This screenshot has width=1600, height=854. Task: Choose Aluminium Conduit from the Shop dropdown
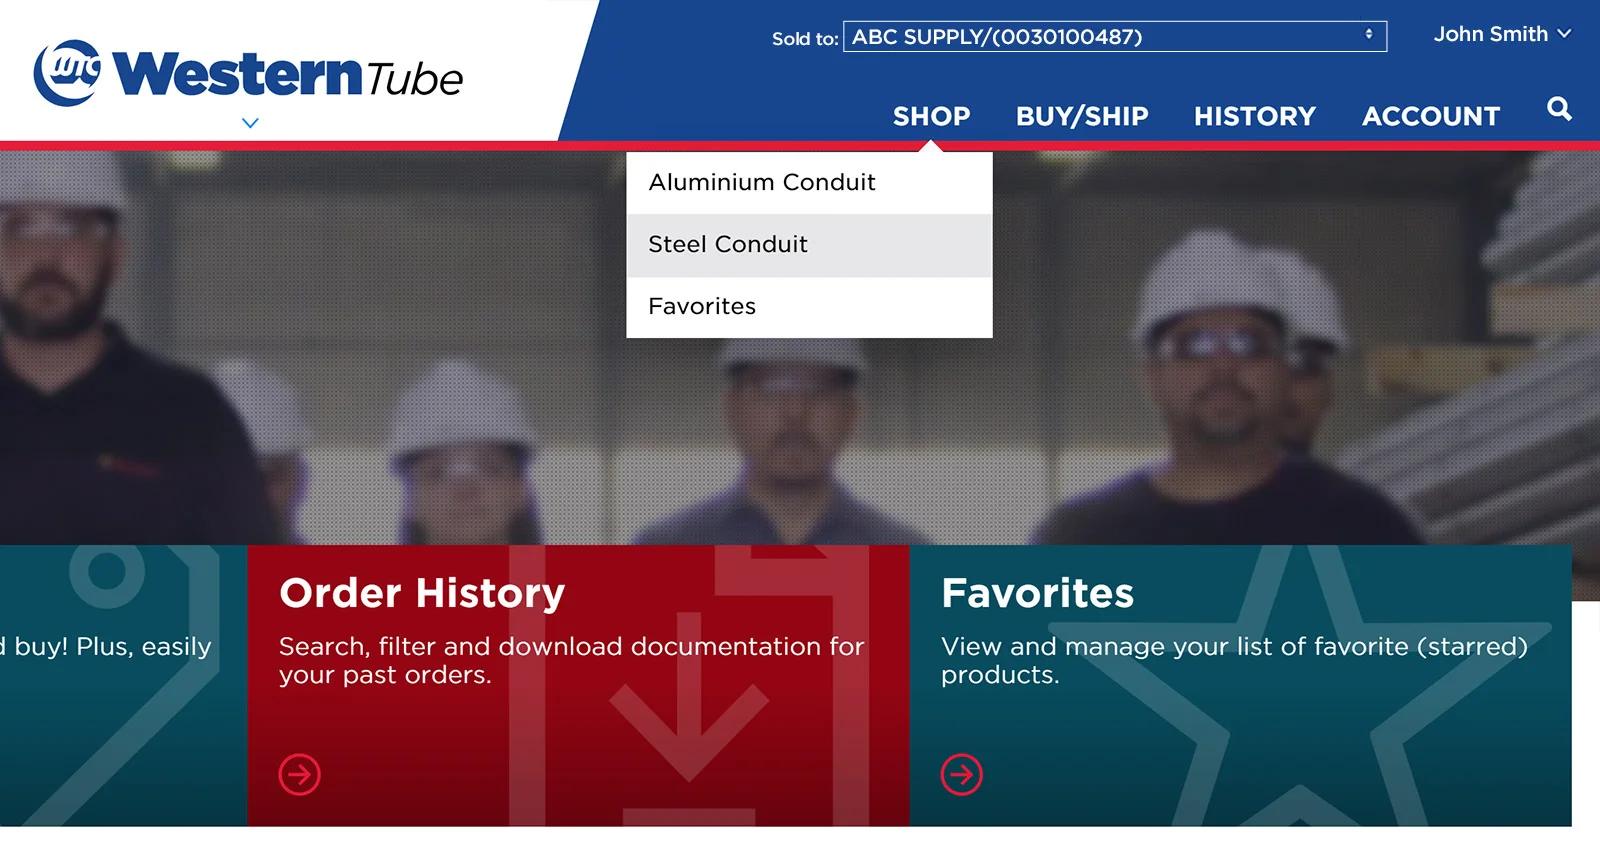761,182
